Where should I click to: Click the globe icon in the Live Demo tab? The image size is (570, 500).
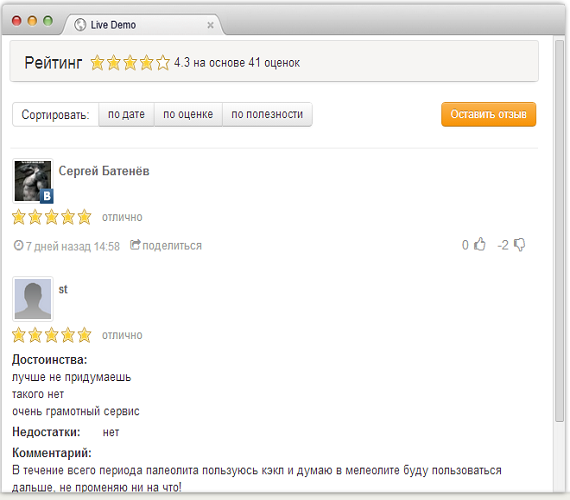tap(80, 25)
